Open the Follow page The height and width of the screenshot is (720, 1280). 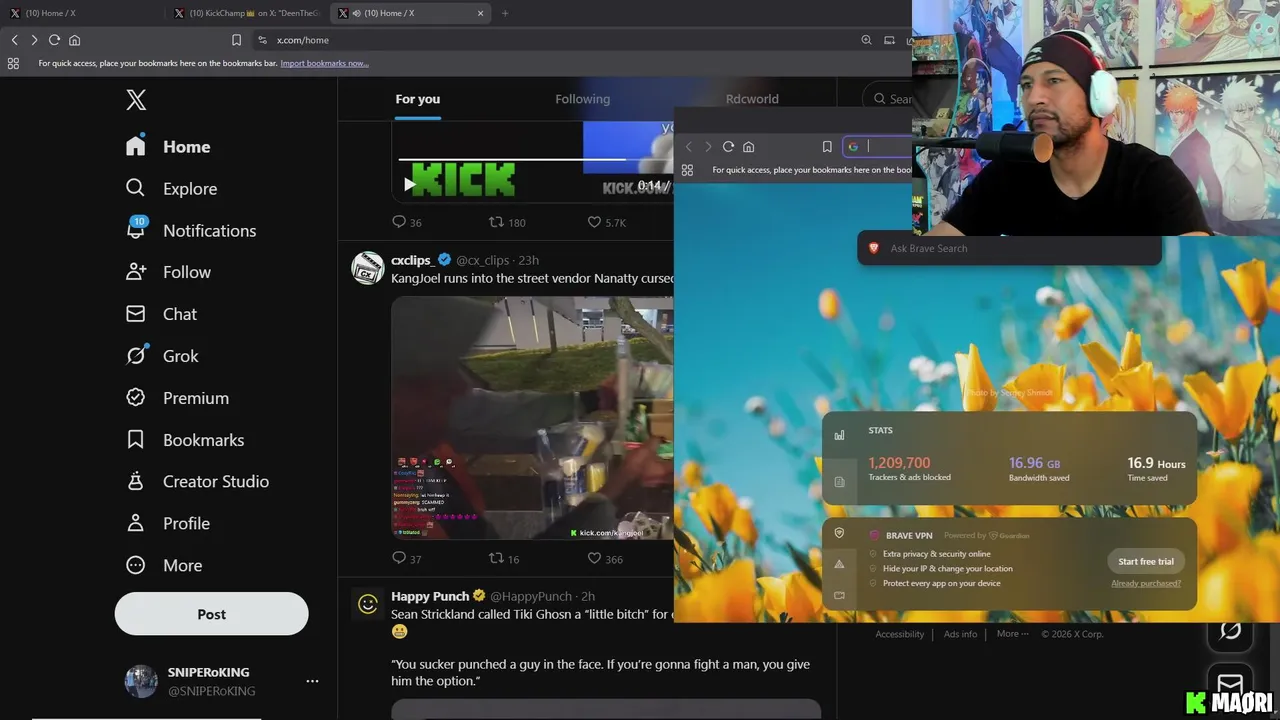point(168,272)
